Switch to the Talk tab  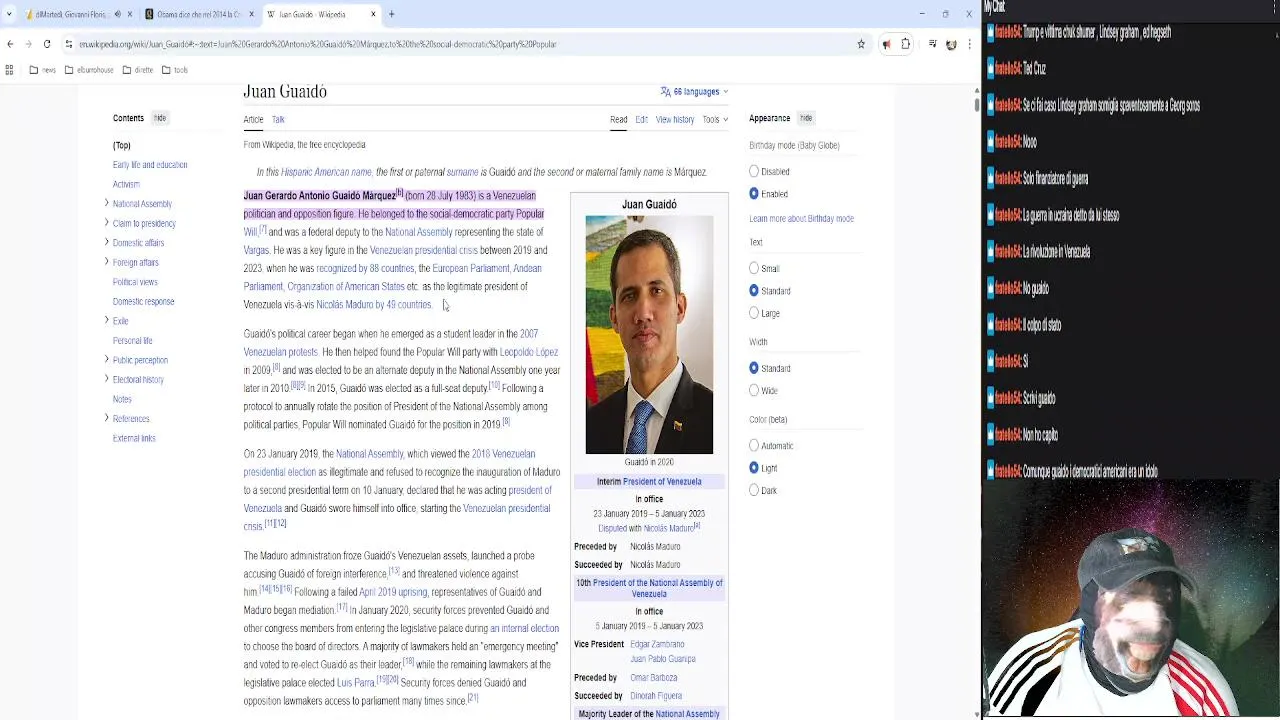click(x=278, y=120)
